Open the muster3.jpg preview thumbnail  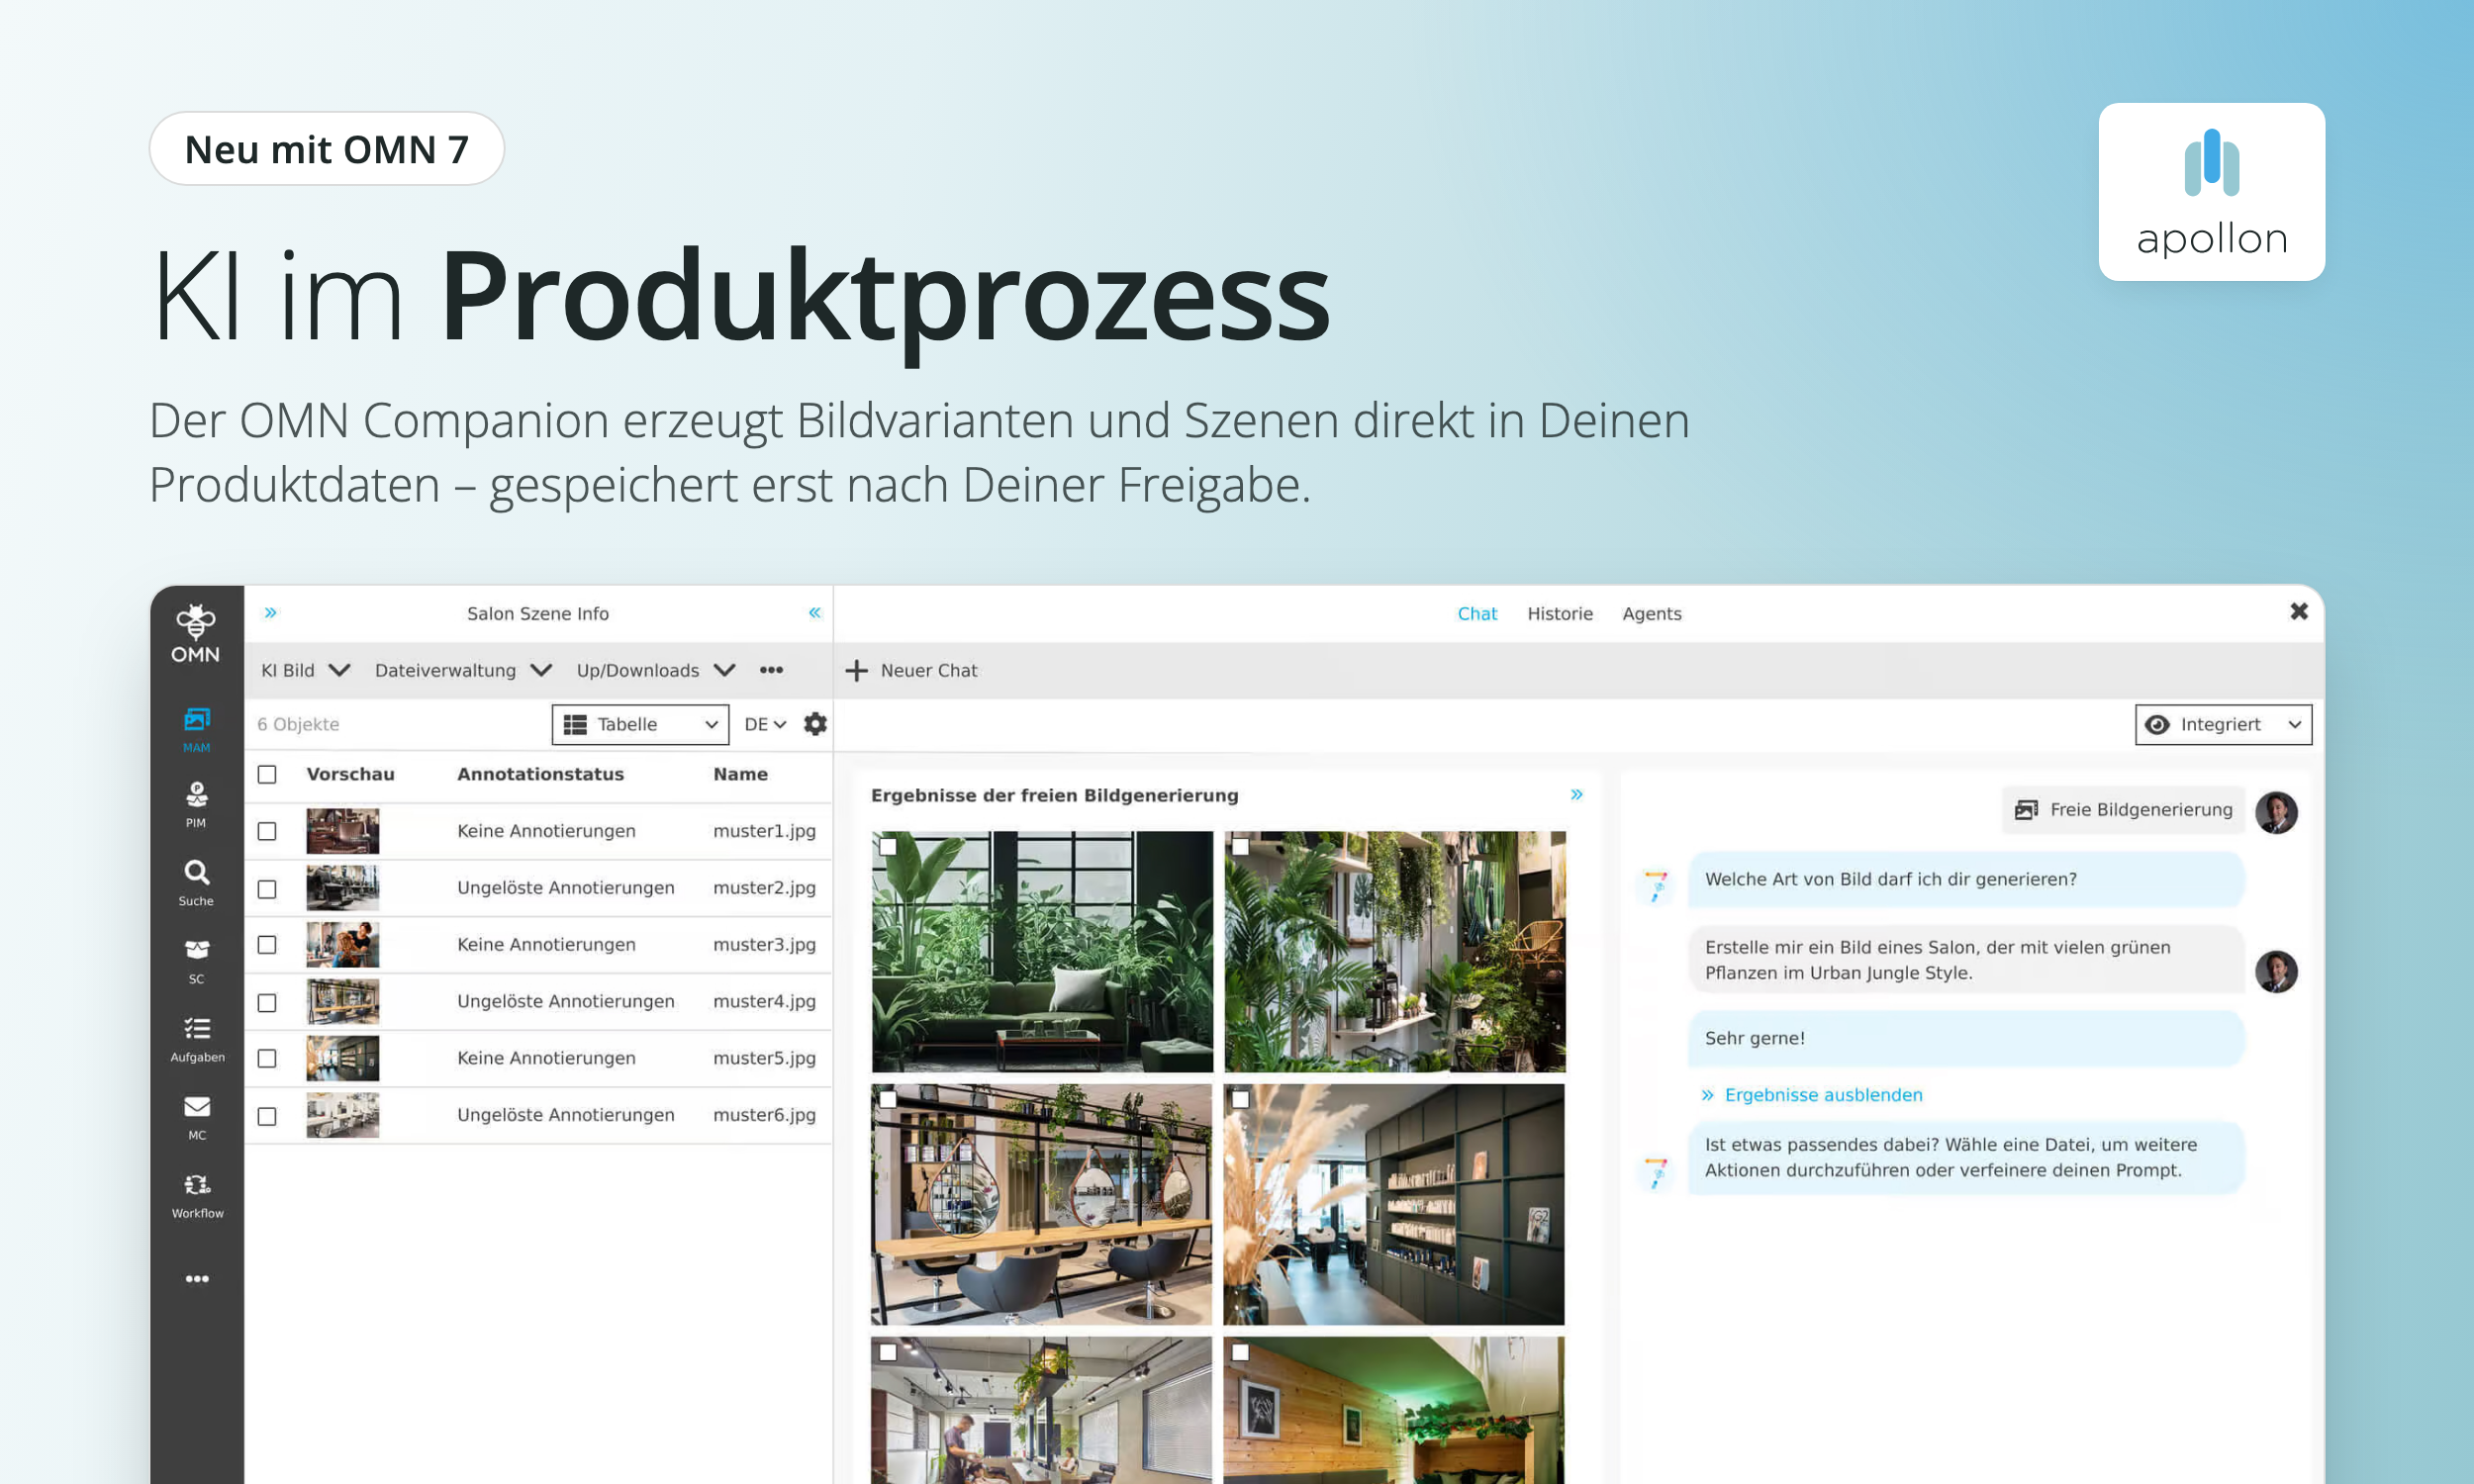342,945
